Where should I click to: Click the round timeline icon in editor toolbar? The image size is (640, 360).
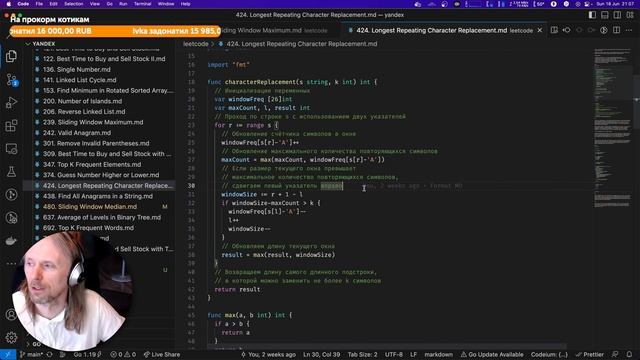click(x=604, y=30)
